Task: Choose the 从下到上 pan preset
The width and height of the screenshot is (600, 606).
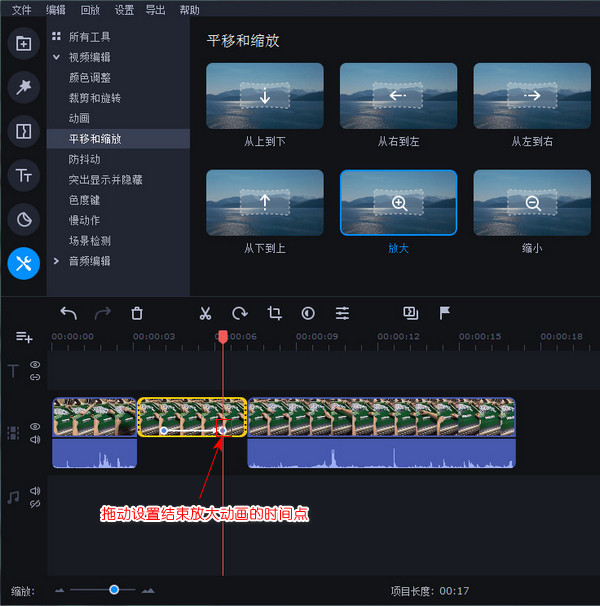Action: point(265,203)
